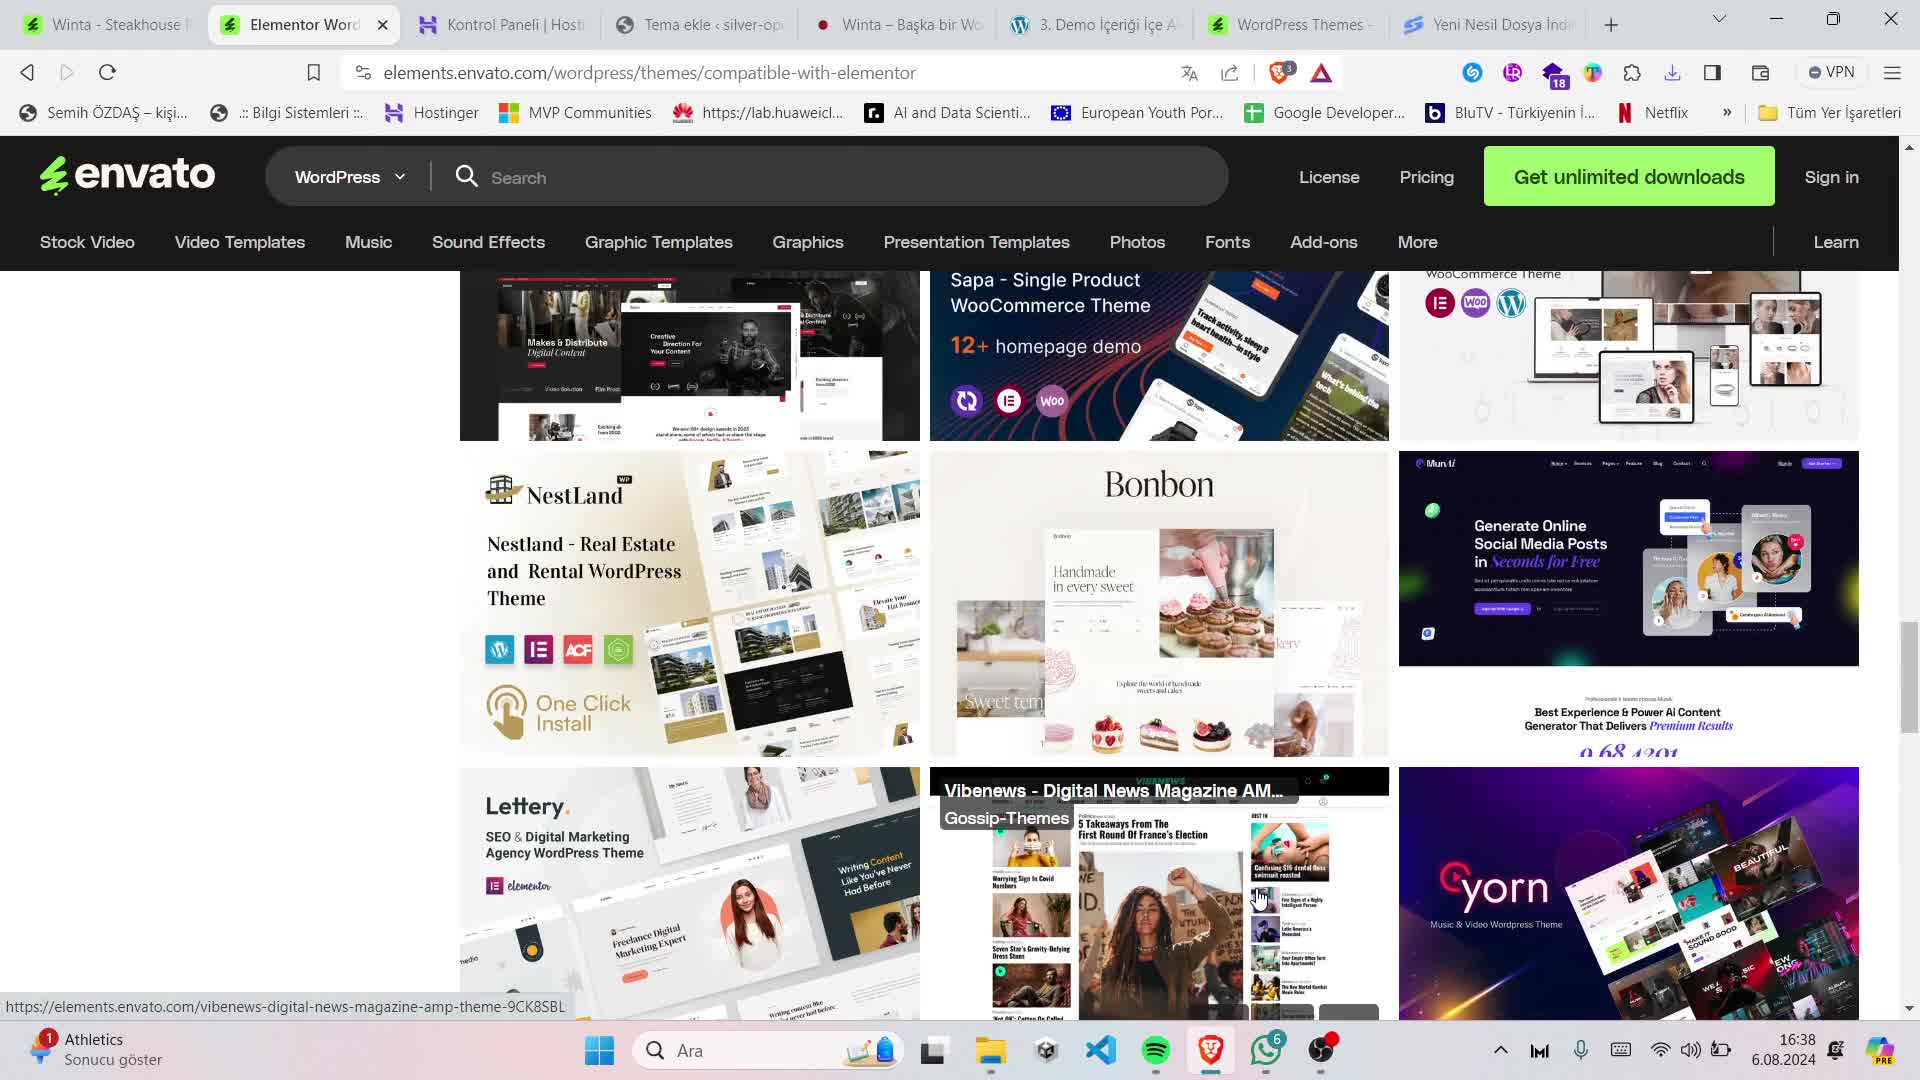Image resolution: width=1920 pixels, height=1080 pixels.
Task: Reload the page
Action: tap(107, 72)
